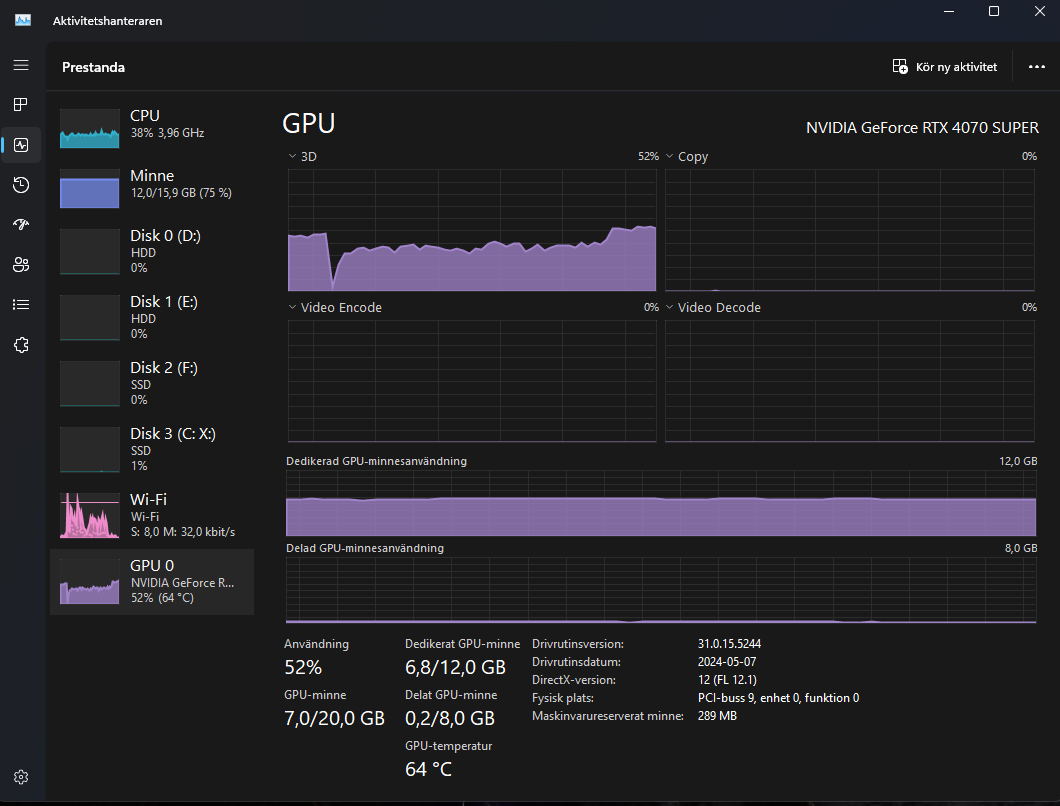Open the Processes page icon
This screenshot has height=806, width=1060.
21,104
